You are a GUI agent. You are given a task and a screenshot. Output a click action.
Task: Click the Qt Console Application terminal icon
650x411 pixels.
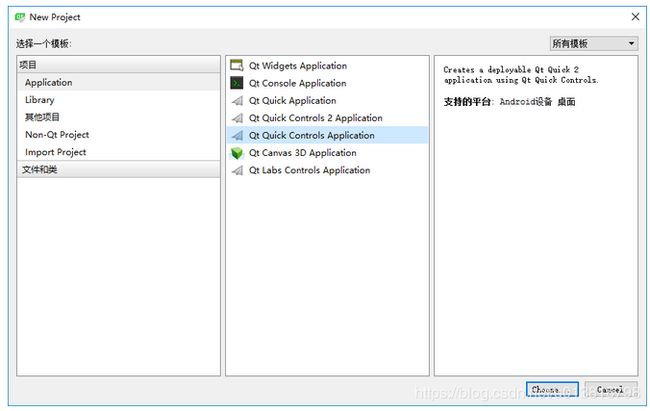point(237,83)
